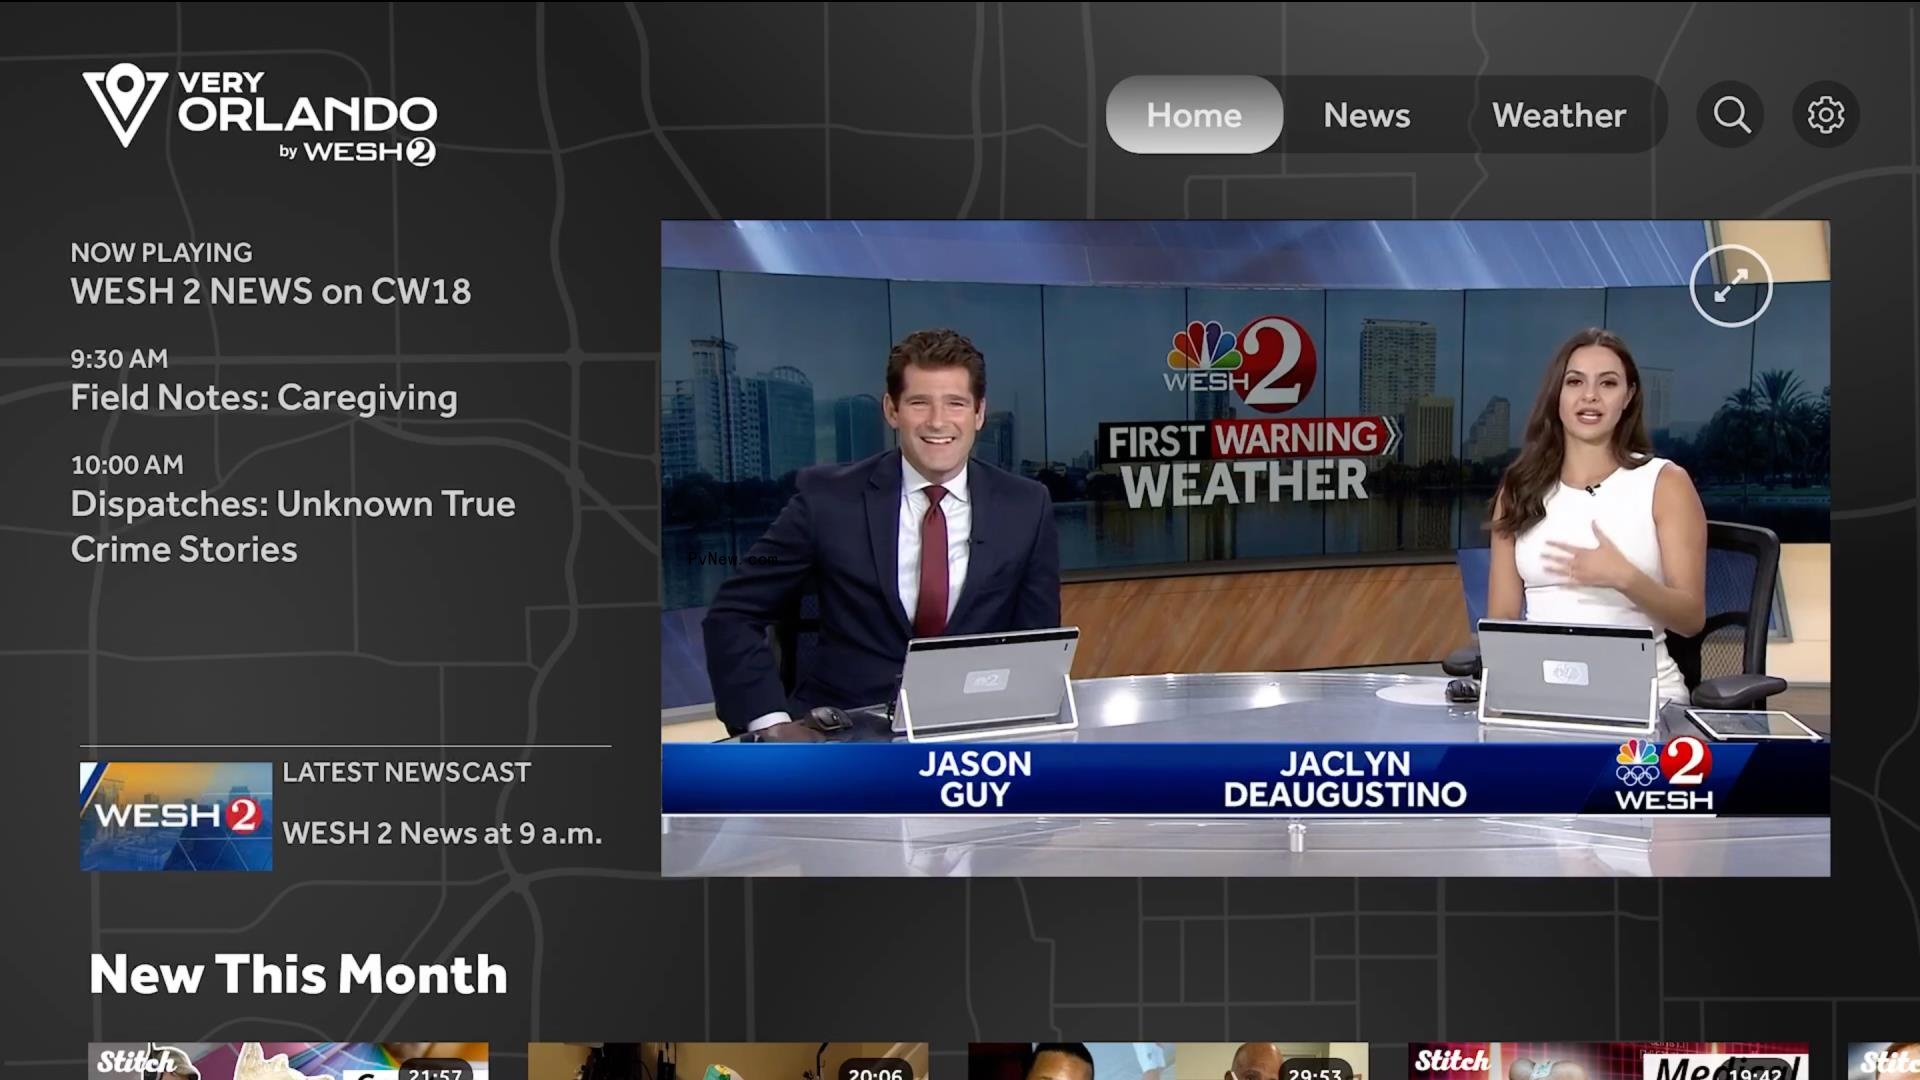Select the Home tab

1194,115
